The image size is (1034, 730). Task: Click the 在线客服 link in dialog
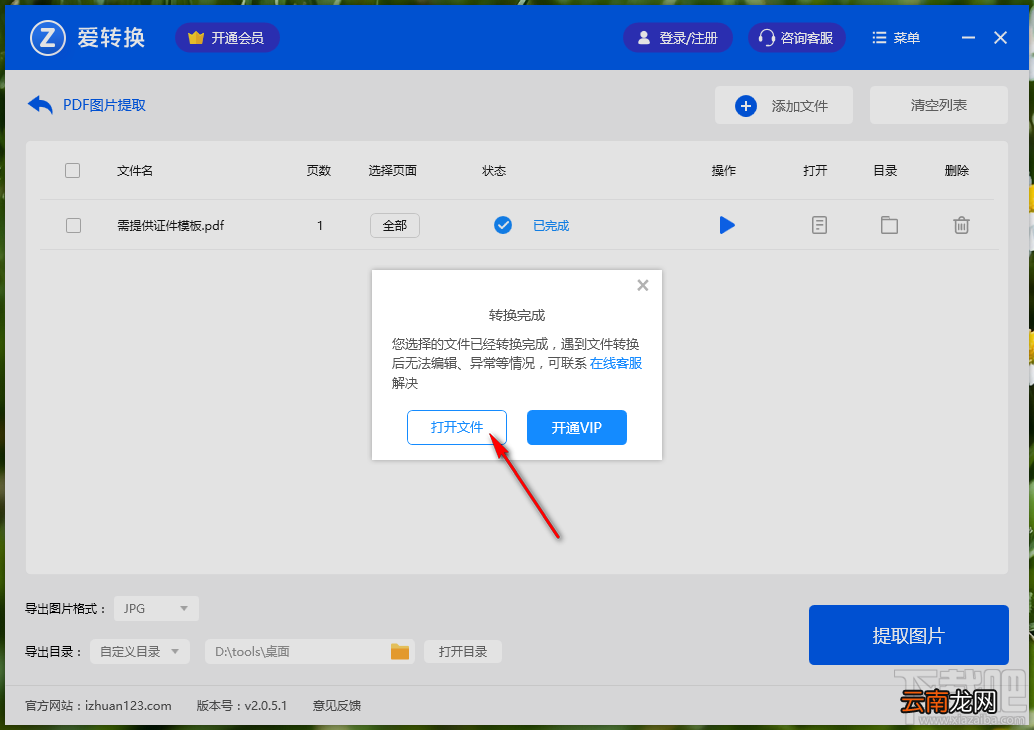click(x=616, y=363)
